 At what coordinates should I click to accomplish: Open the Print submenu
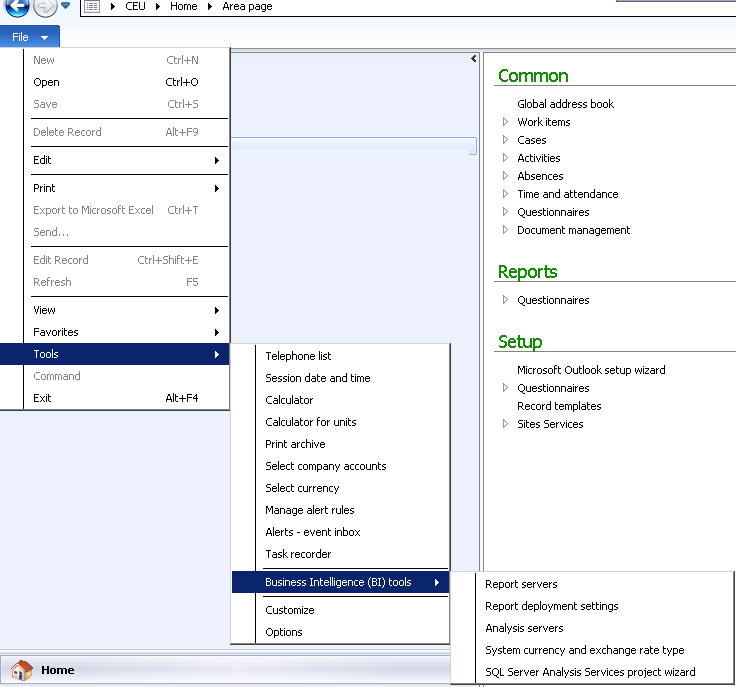coord(44,188)
